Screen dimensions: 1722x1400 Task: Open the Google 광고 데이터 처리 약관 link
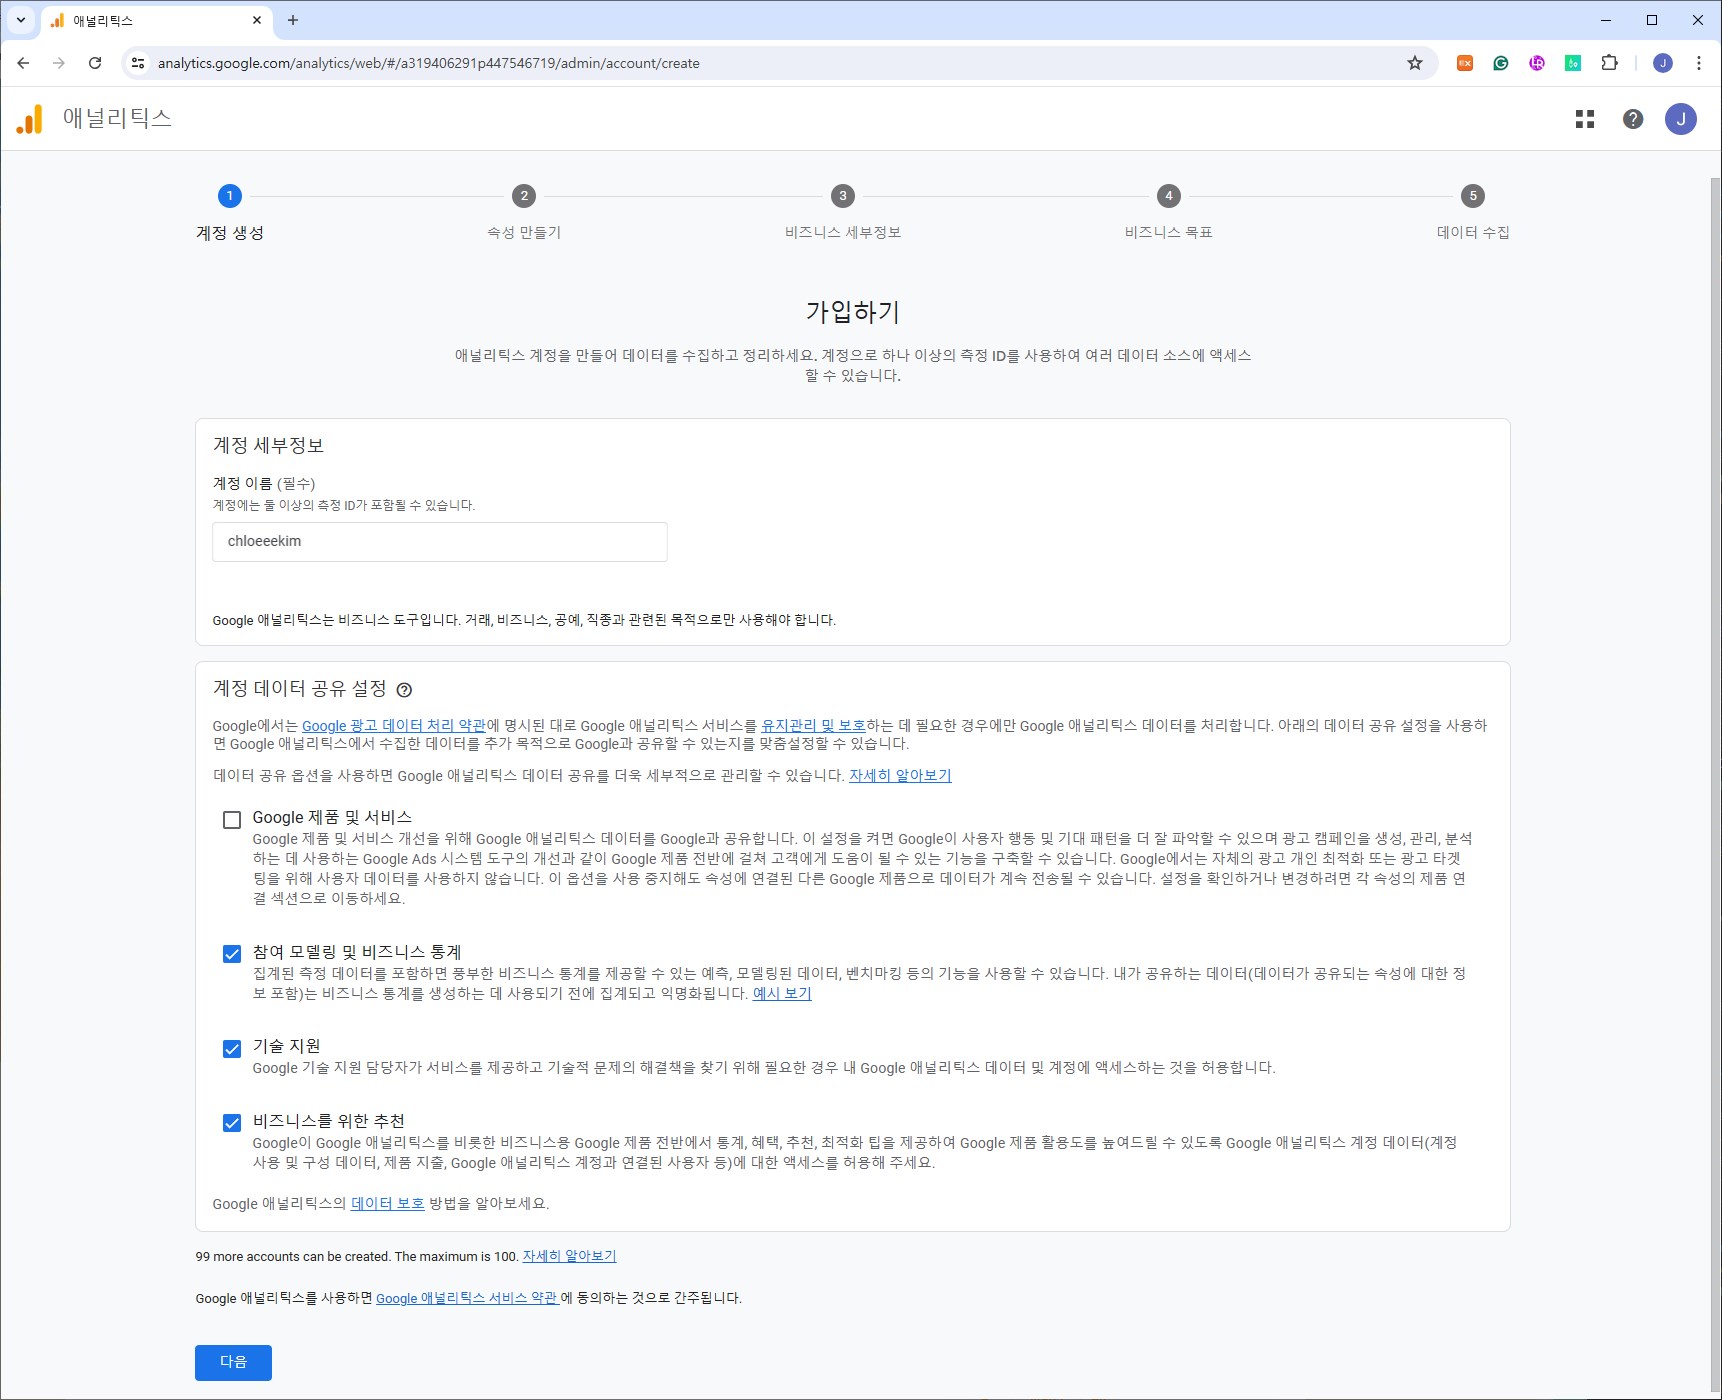[x=394, y=726]
